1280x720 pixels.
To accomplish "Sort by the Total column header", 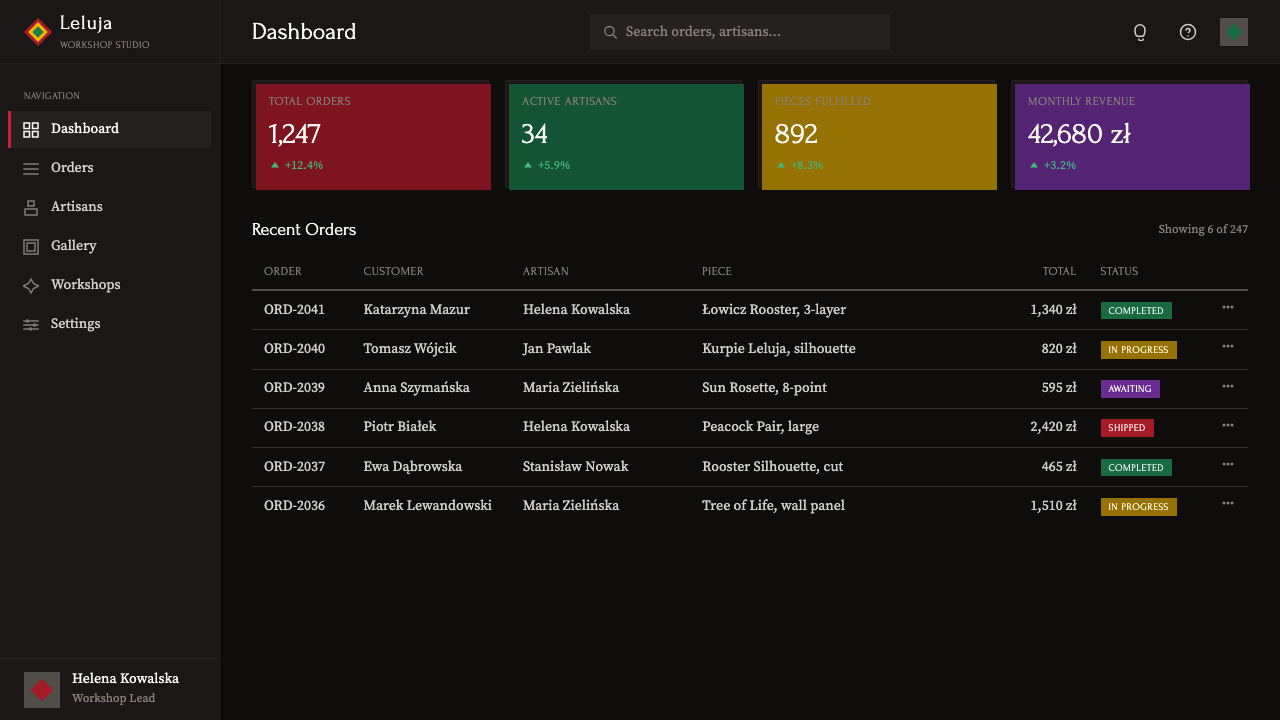I will point(1059,271).
